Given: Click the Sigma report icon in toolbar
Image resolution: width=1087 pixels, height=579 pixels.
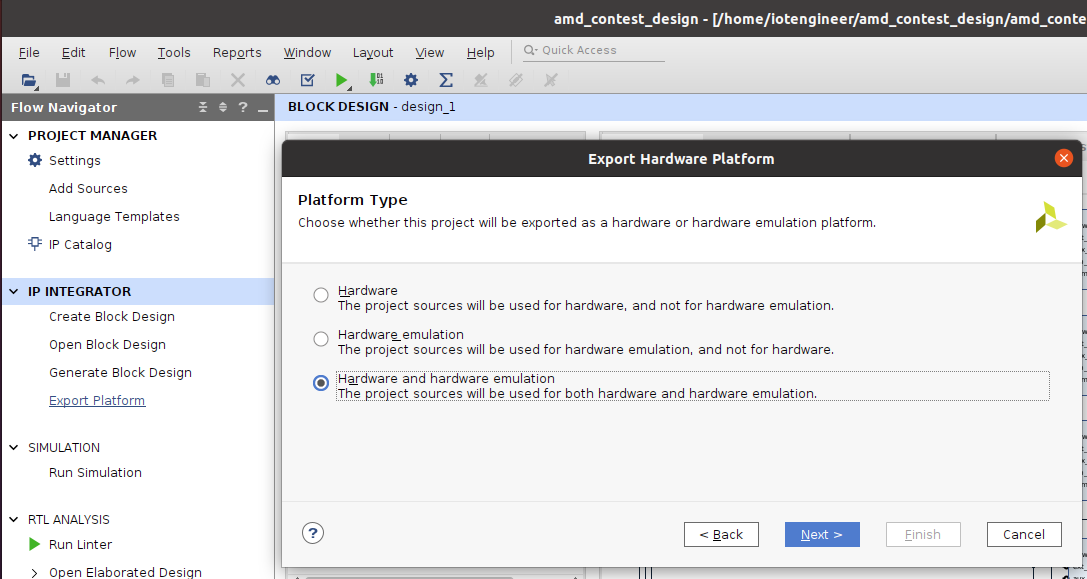Looking at the screenshot, I should [x=446, y=80].
